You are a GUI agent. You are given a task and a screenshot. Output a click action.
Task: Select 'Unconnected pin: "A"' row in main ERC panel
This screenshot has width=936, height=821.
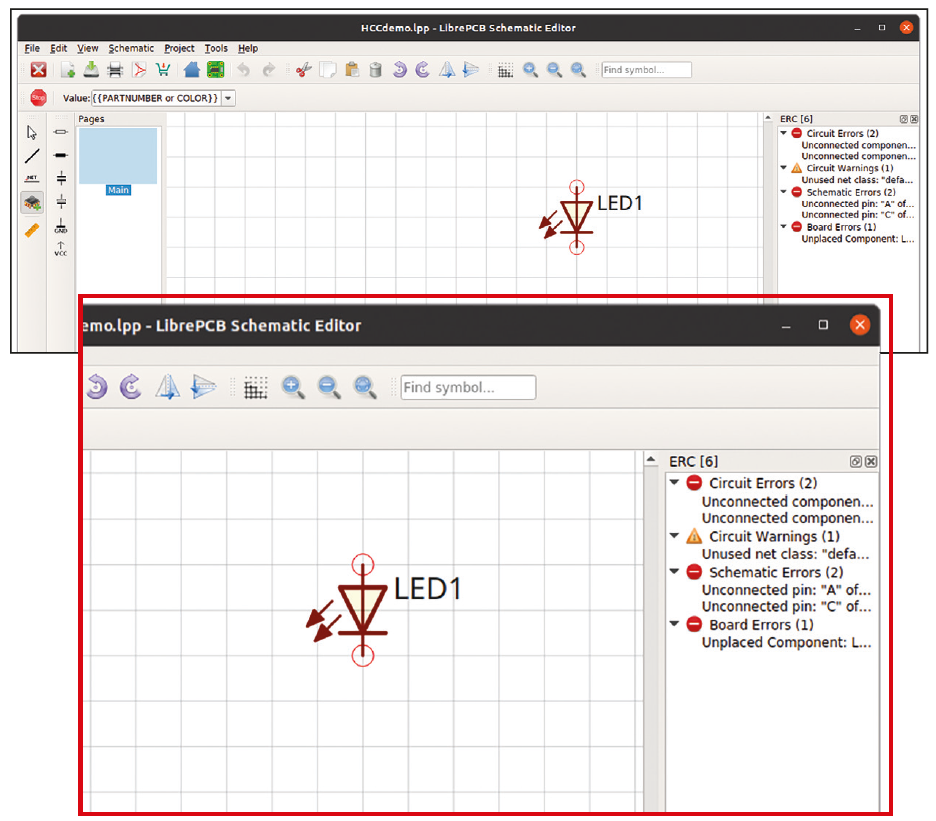click(x=857, y=204)
